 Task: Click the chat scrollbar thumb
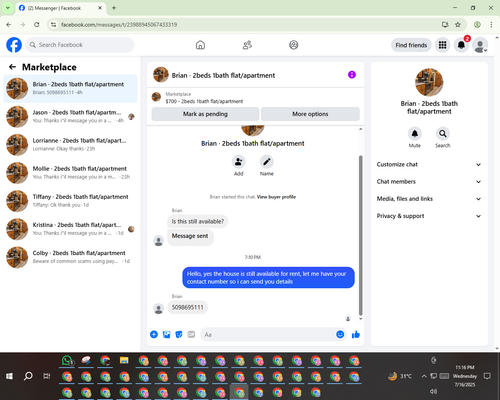click(360, 235)
